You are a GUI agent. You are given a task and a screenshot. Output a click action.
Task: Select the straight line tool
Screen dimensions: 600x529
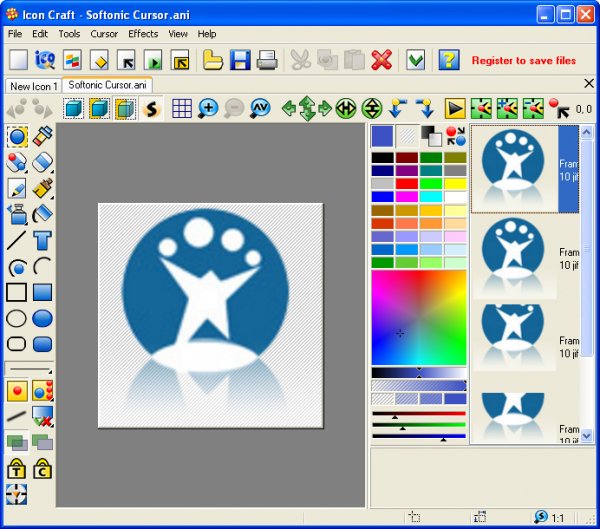coord(17,240)
